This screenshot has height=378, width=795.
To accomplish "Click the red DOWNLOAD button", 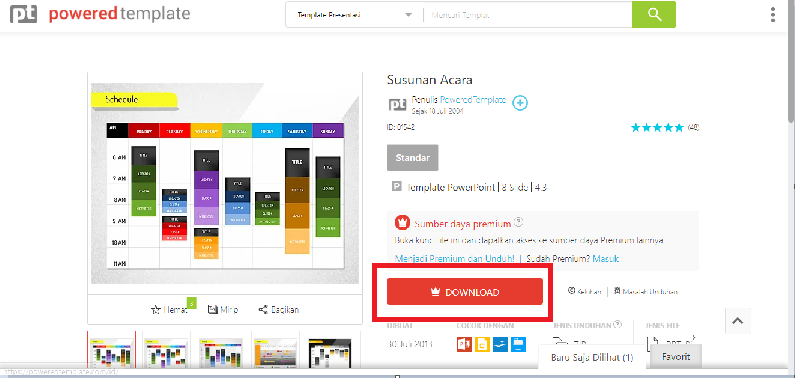I will click(x=465, y=292).
